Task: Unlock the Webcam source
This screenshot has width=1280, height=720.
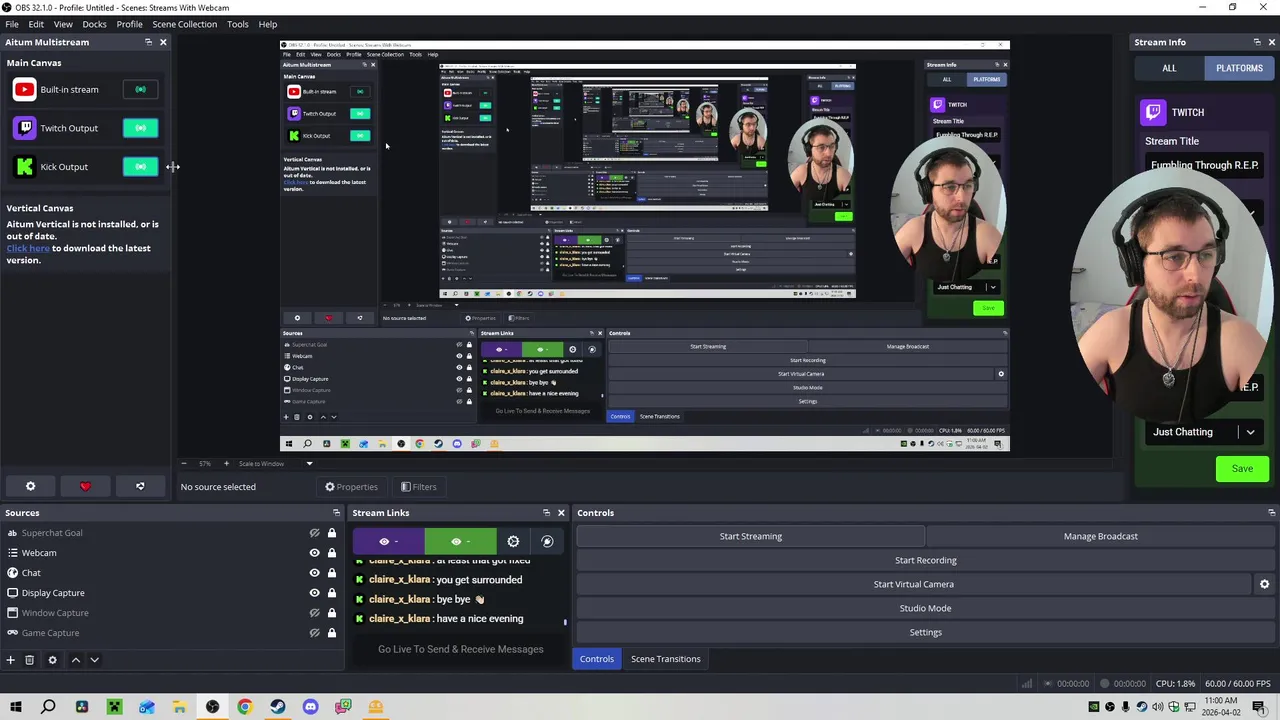Action: click(332, 553)
